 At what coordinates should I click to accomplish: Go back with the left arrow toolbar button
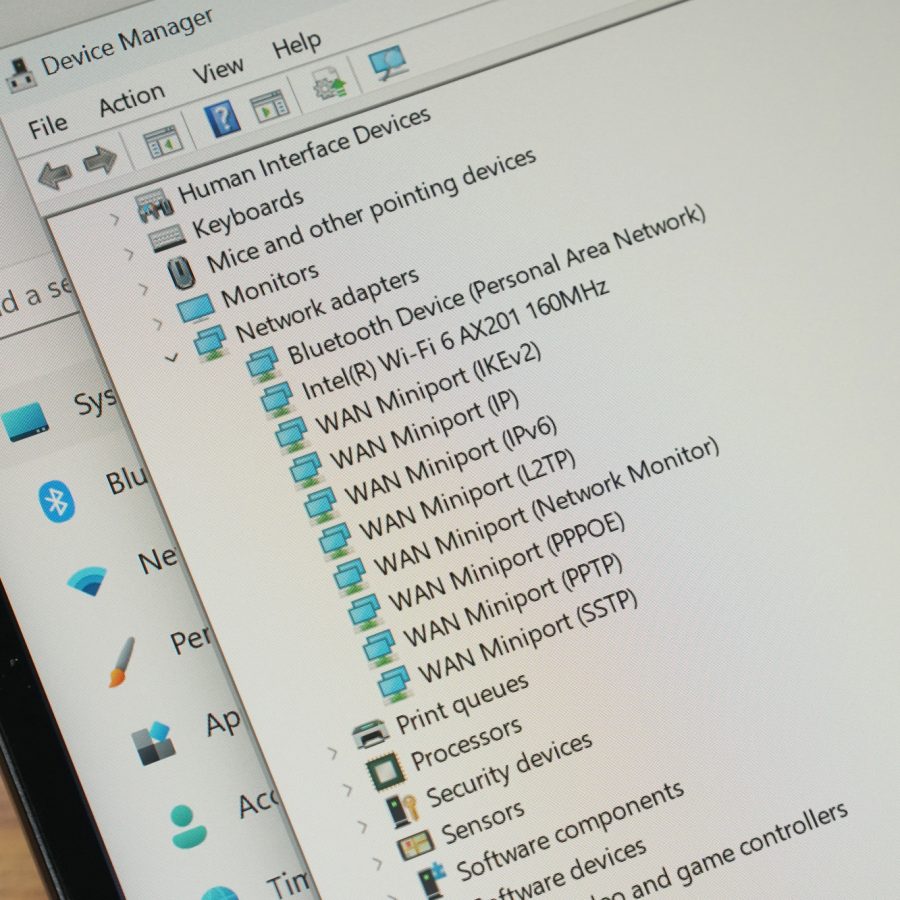coord(55,174)
